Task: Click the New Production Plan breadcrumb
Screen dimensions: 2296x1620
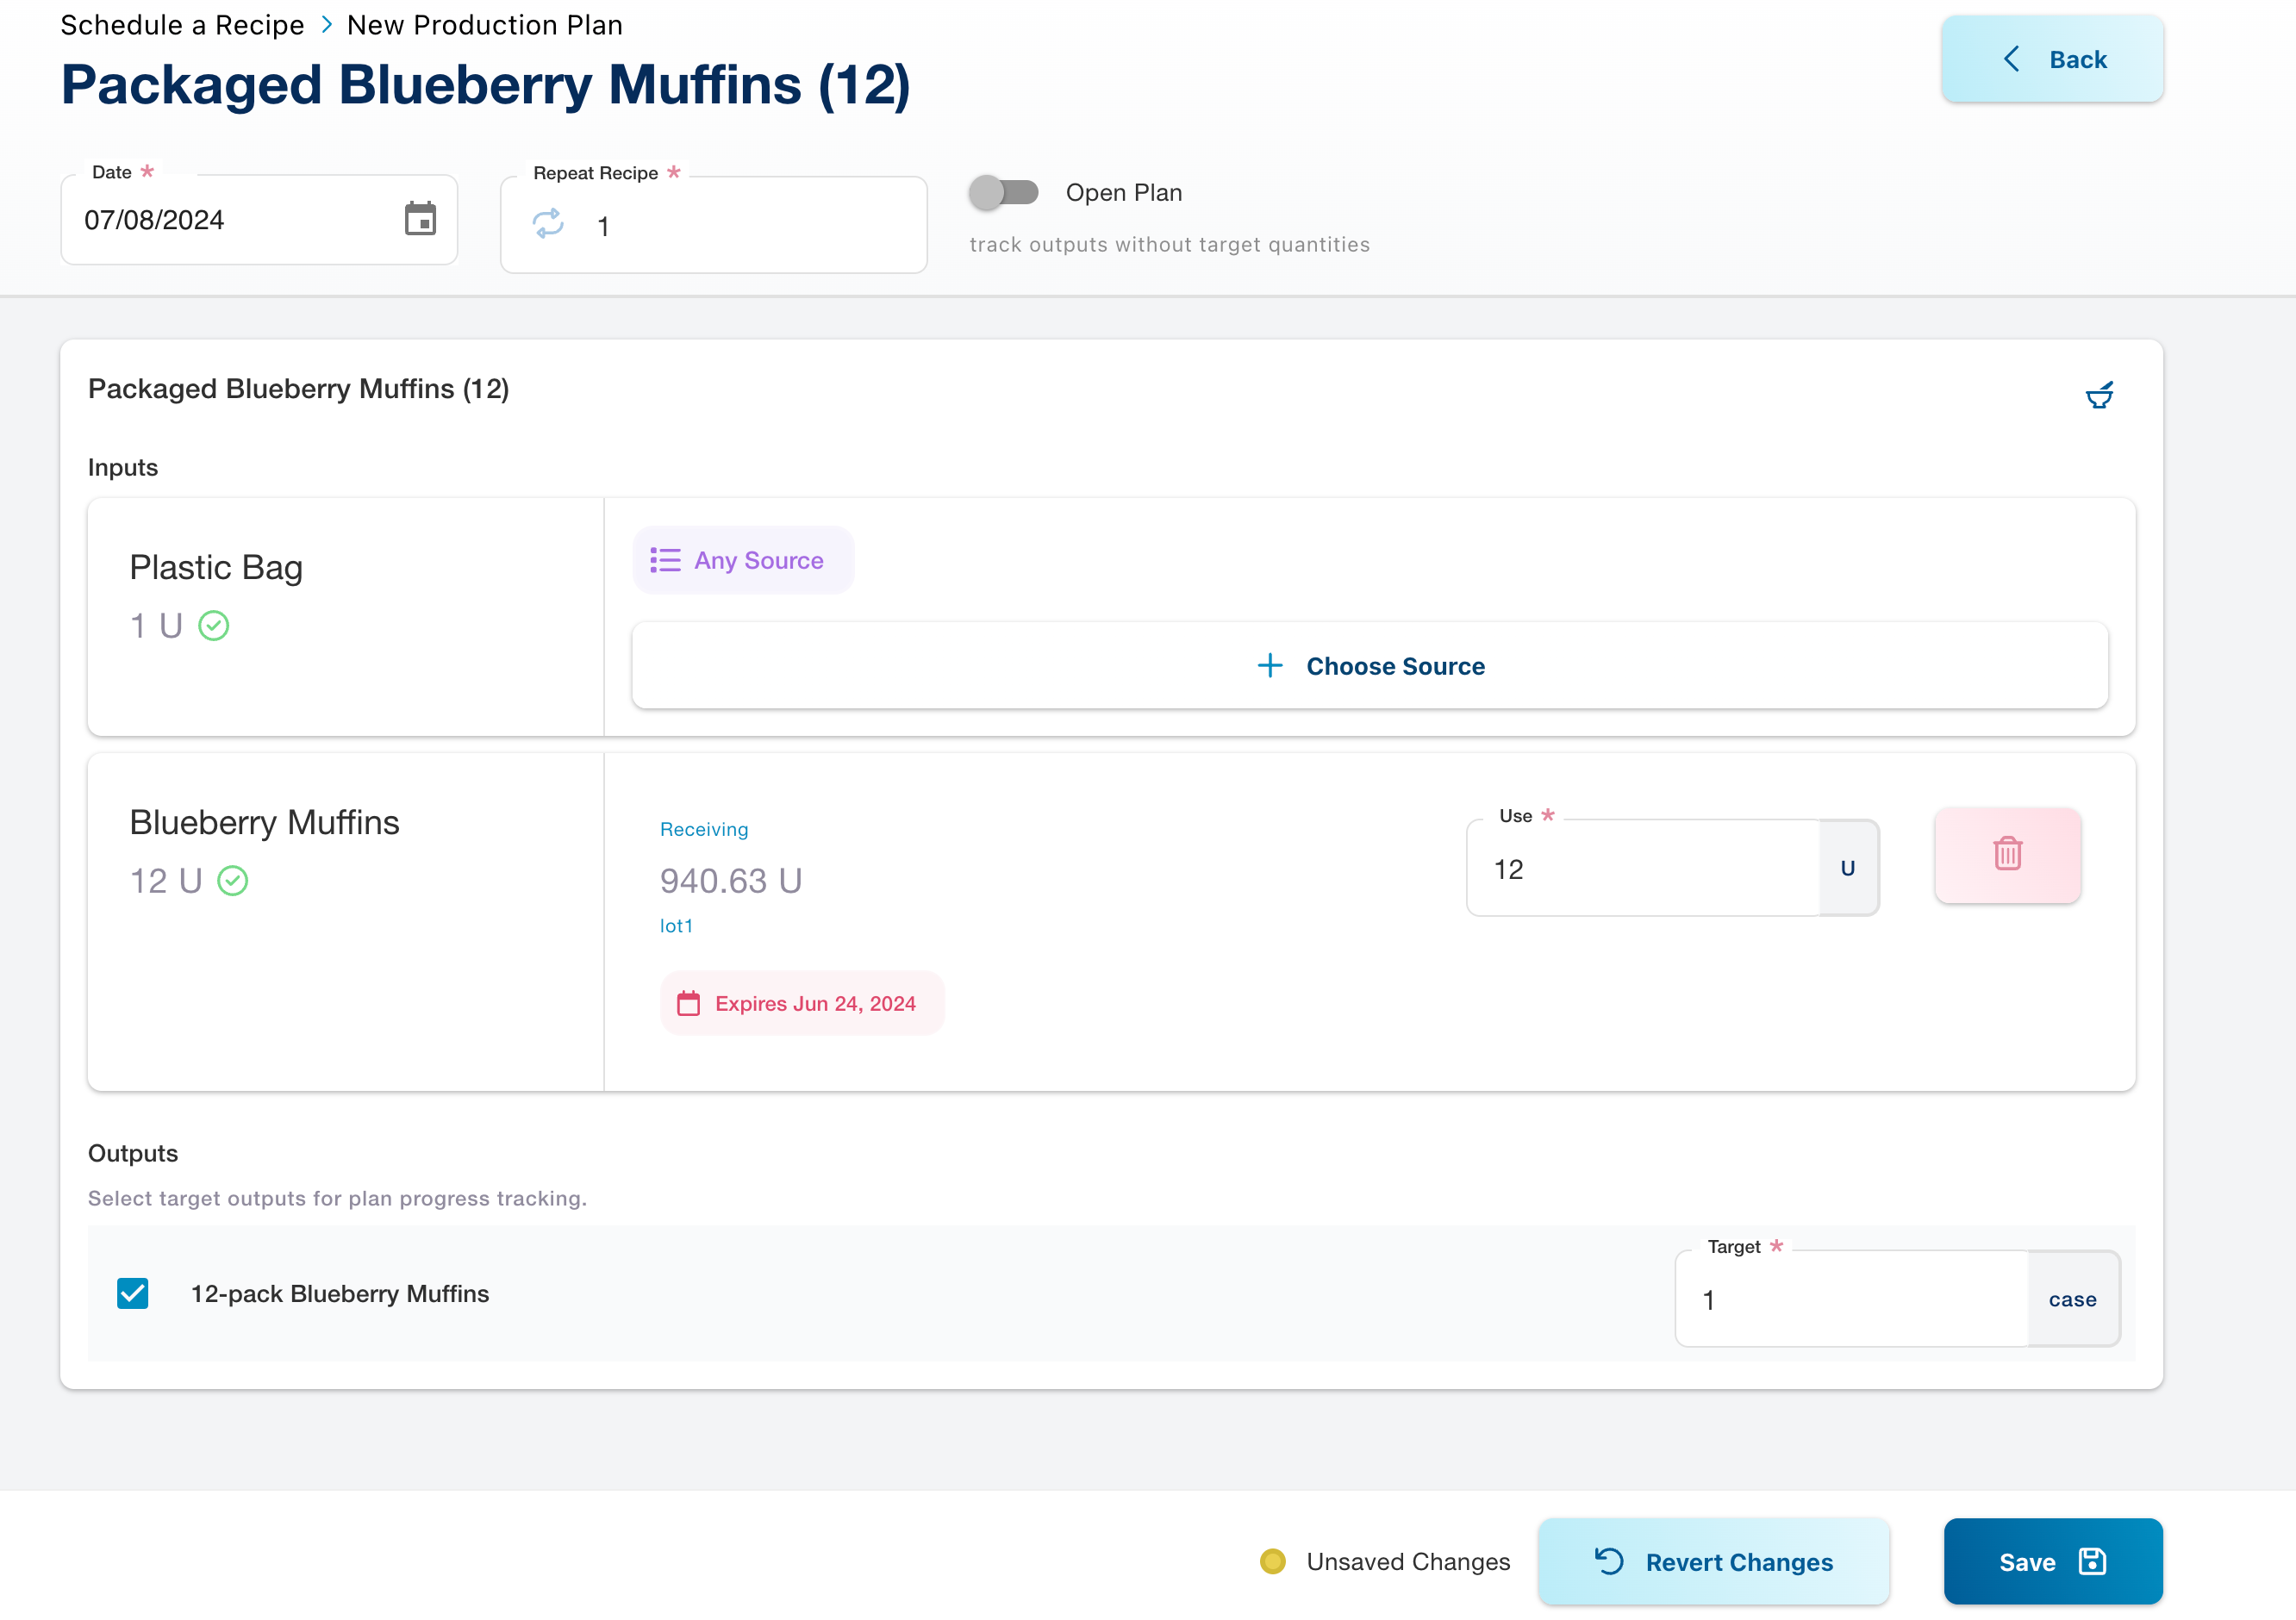Action: 484,25
